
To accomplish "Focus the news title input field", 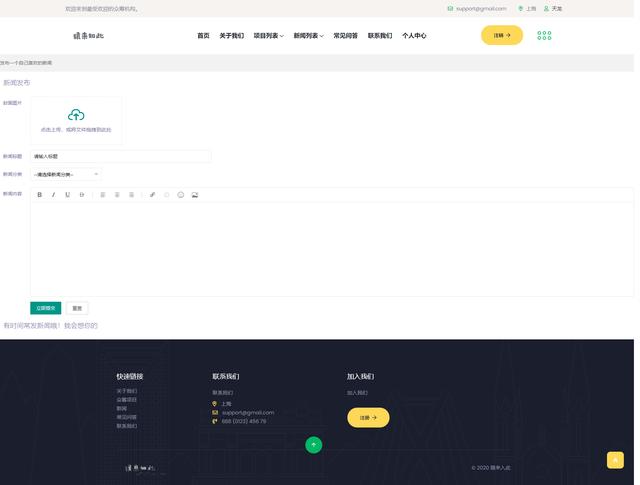I will point(121,156).
